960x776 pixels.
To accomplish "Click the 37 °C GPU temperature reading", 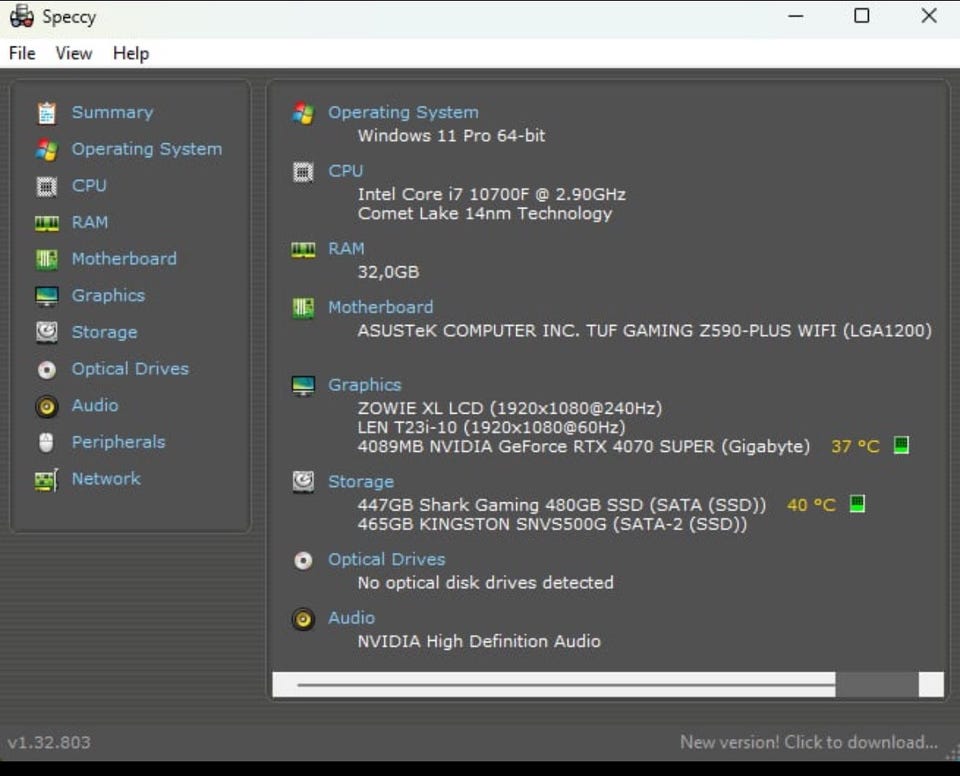I will point(855,446).
